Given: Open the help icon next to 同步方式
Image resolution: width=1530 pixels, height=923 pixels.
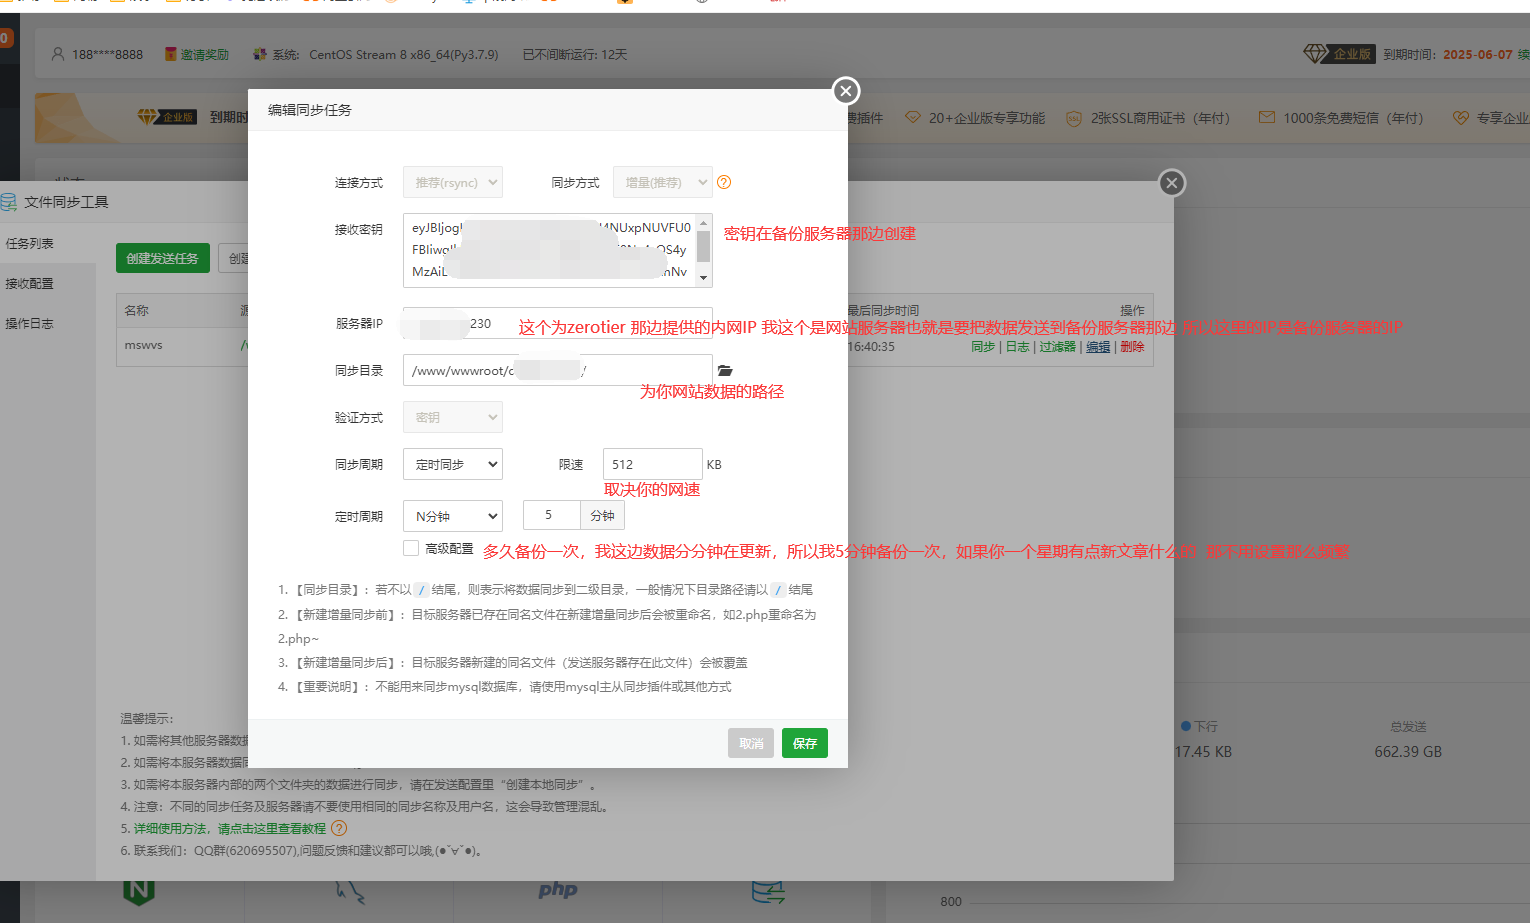Looking at the screenshot, I should click(x=723, y=182).
